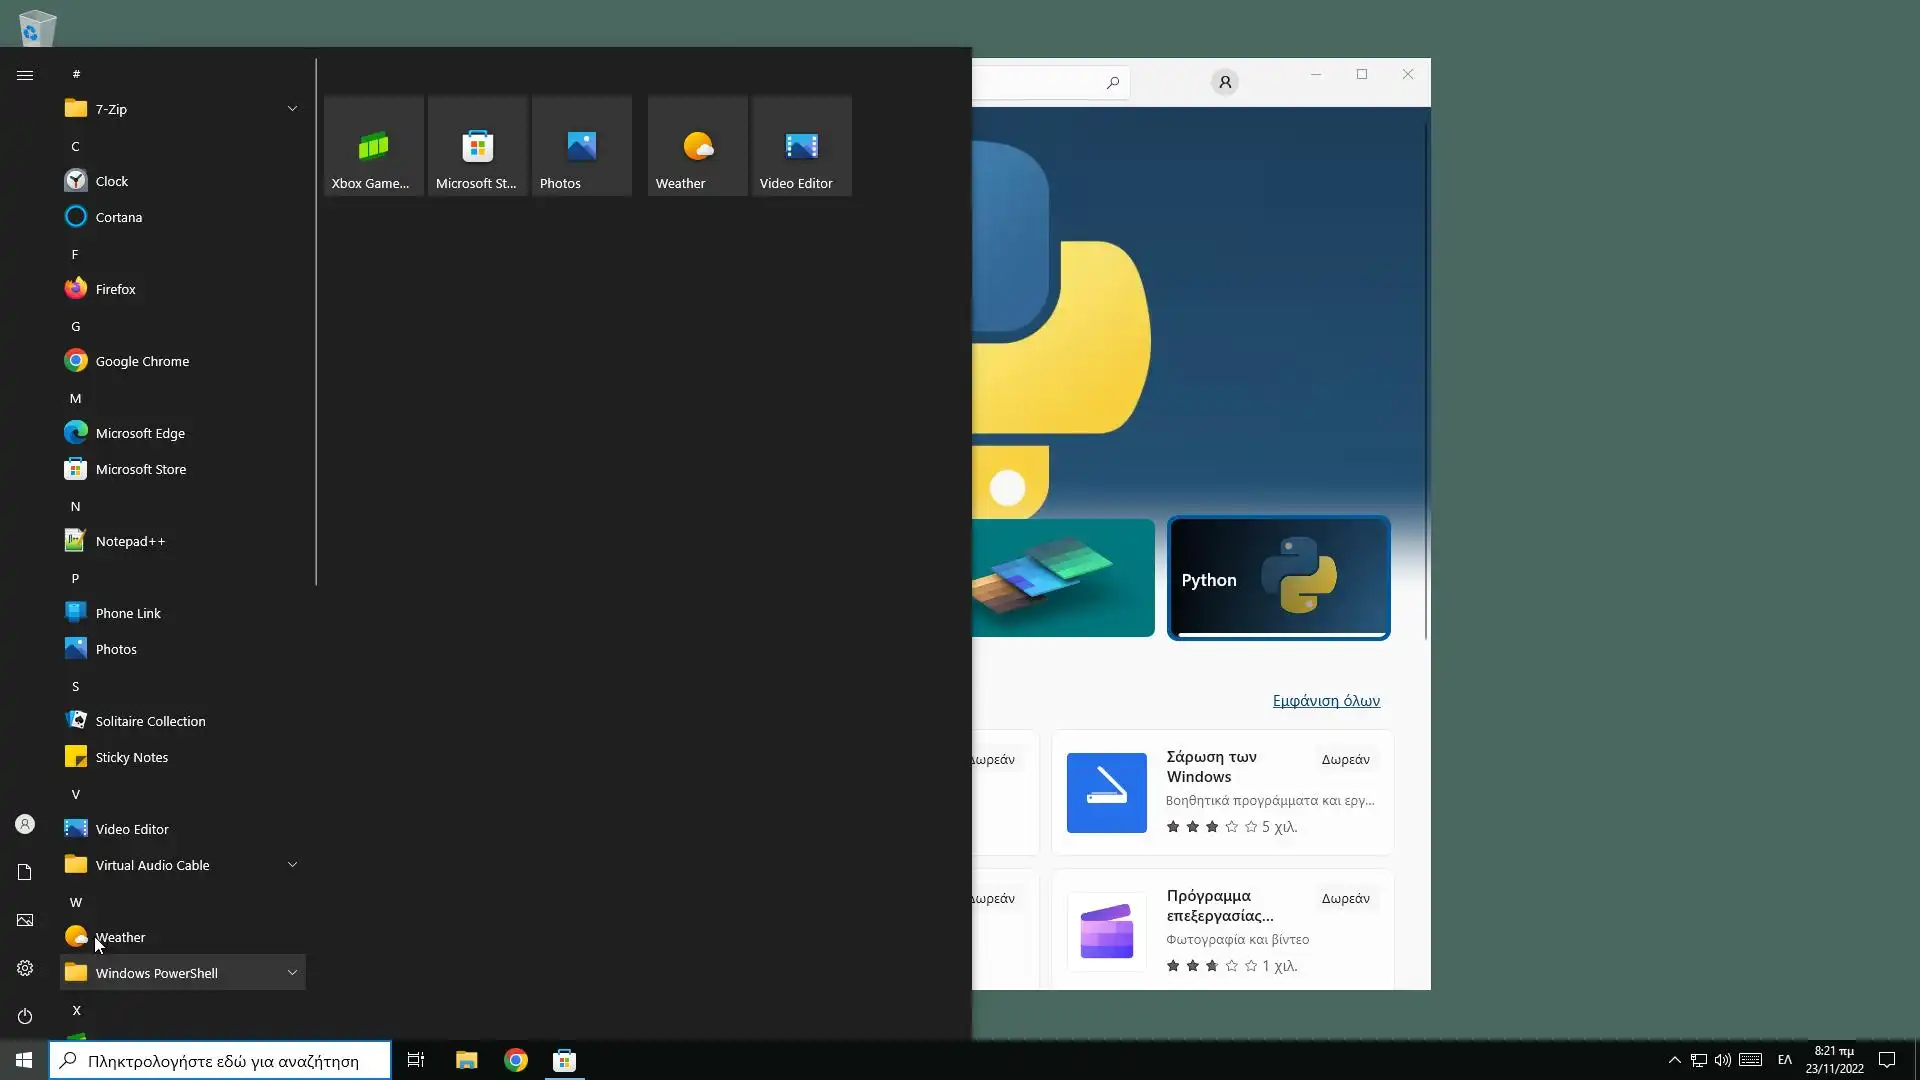Click the Εμφάνιση όλων link

tap(1326, 701)
